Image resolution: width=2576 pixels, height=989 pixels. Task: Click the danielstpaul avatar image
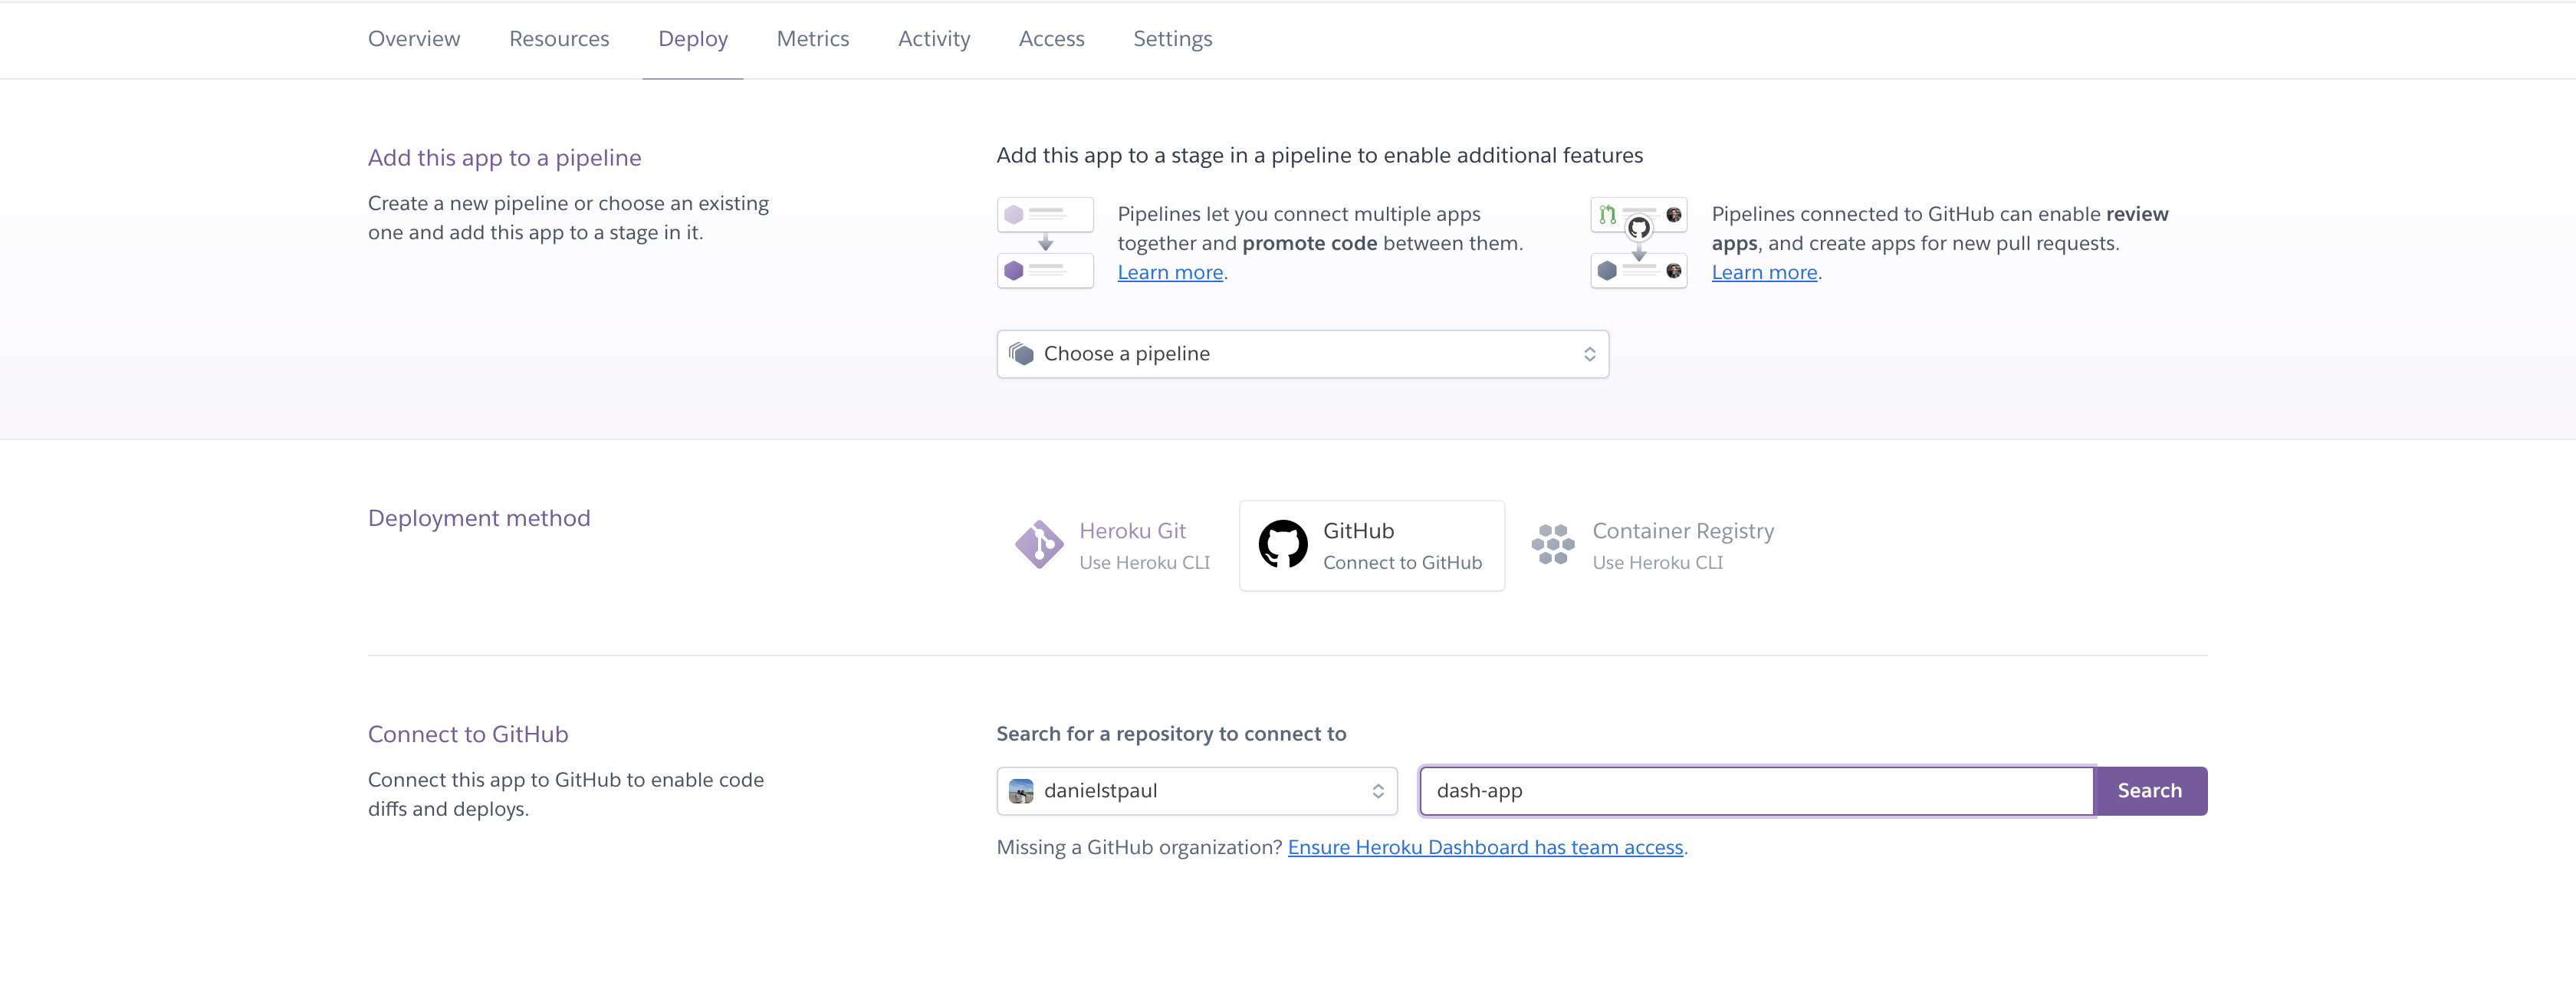(1021, 791)
